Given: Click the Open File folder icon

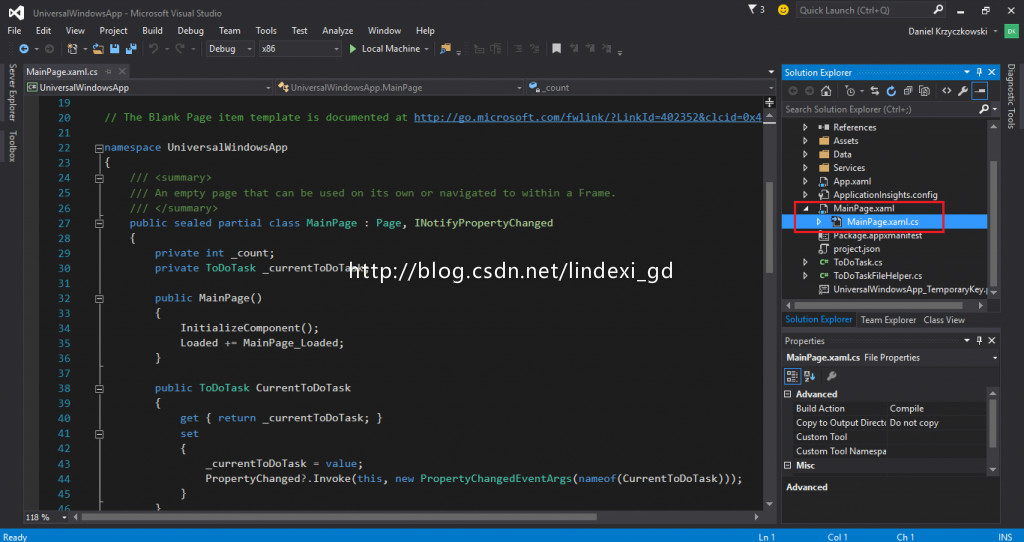Looking at the screenshot, I should (98, 49).
